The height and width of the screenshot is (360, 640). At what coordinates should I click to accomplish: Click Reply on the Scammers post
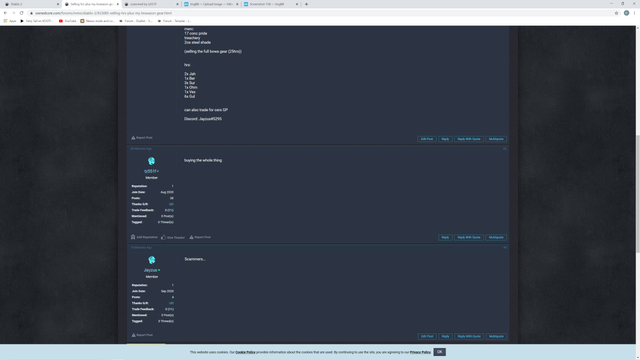[x=445, y=336]
